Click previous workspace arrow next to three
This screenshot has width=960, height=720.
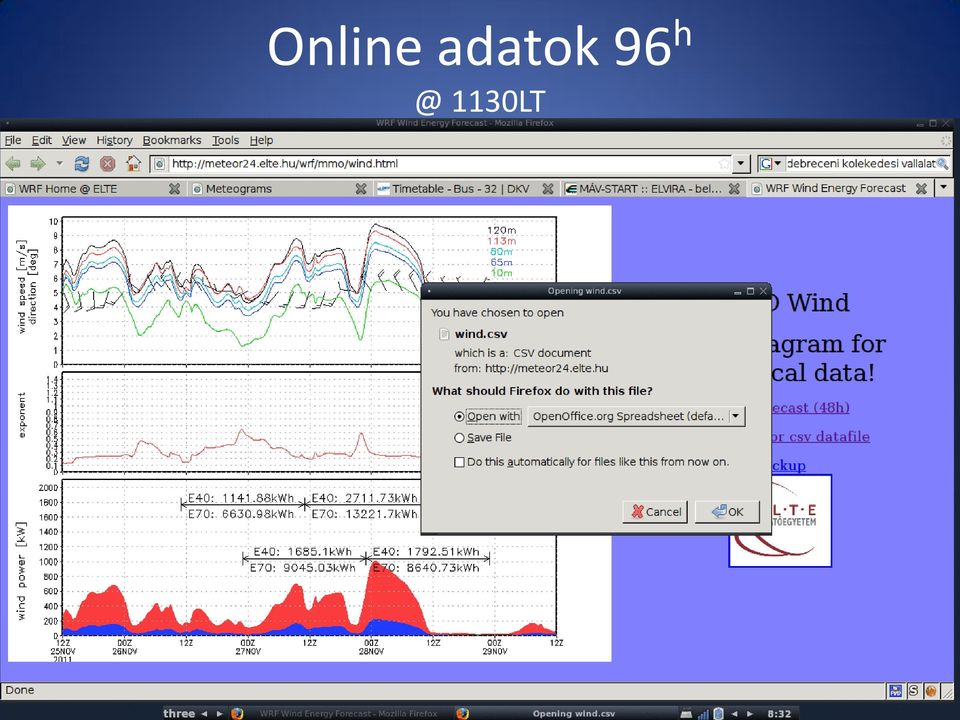tap(204, 713)
